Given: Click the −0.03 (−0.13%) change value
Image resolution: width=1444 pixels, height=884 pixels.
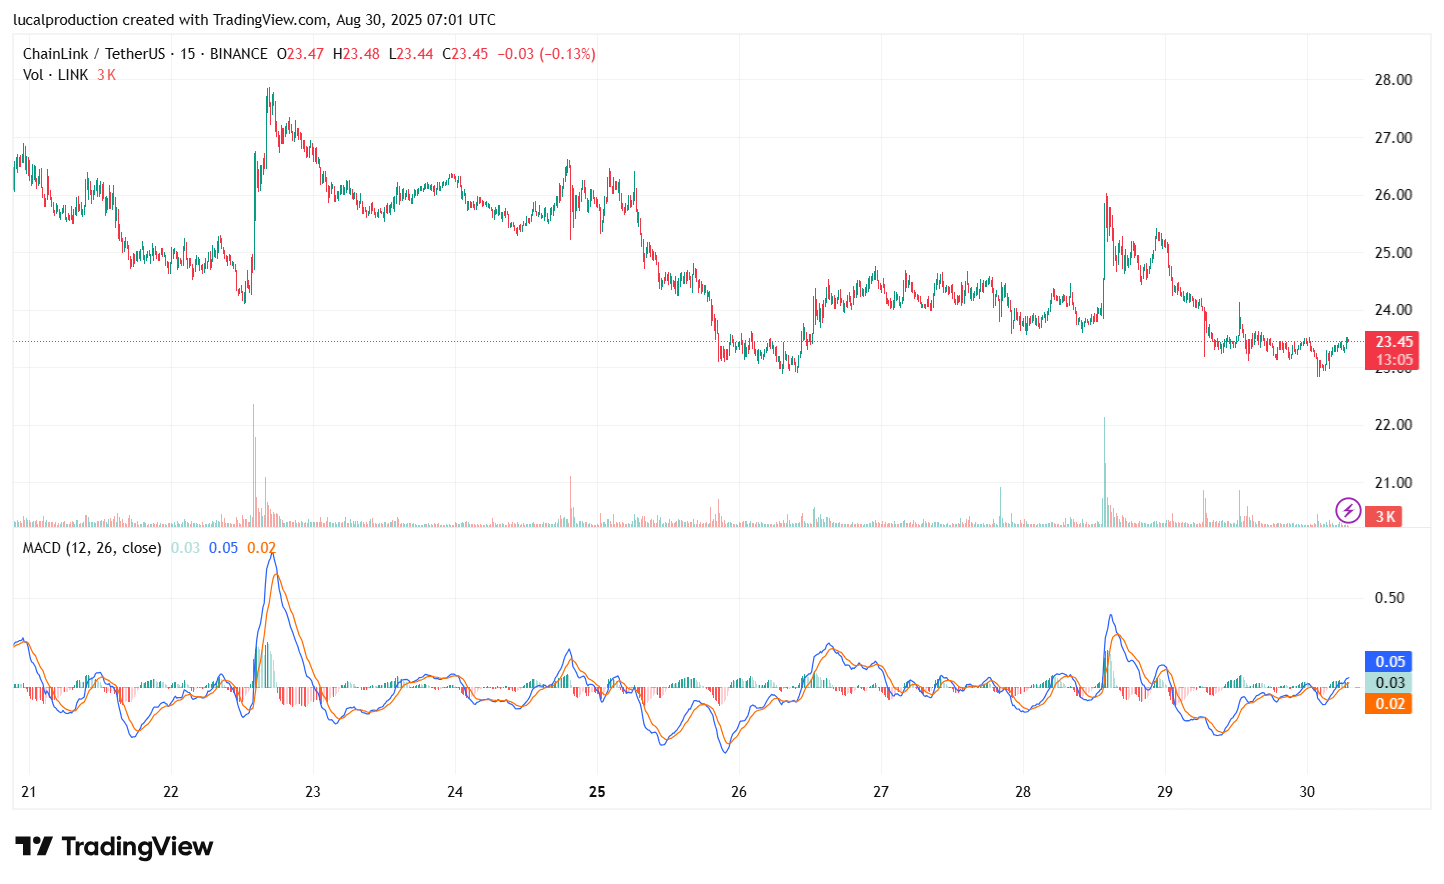Looking at the screenshot, I should coord(547,54).
